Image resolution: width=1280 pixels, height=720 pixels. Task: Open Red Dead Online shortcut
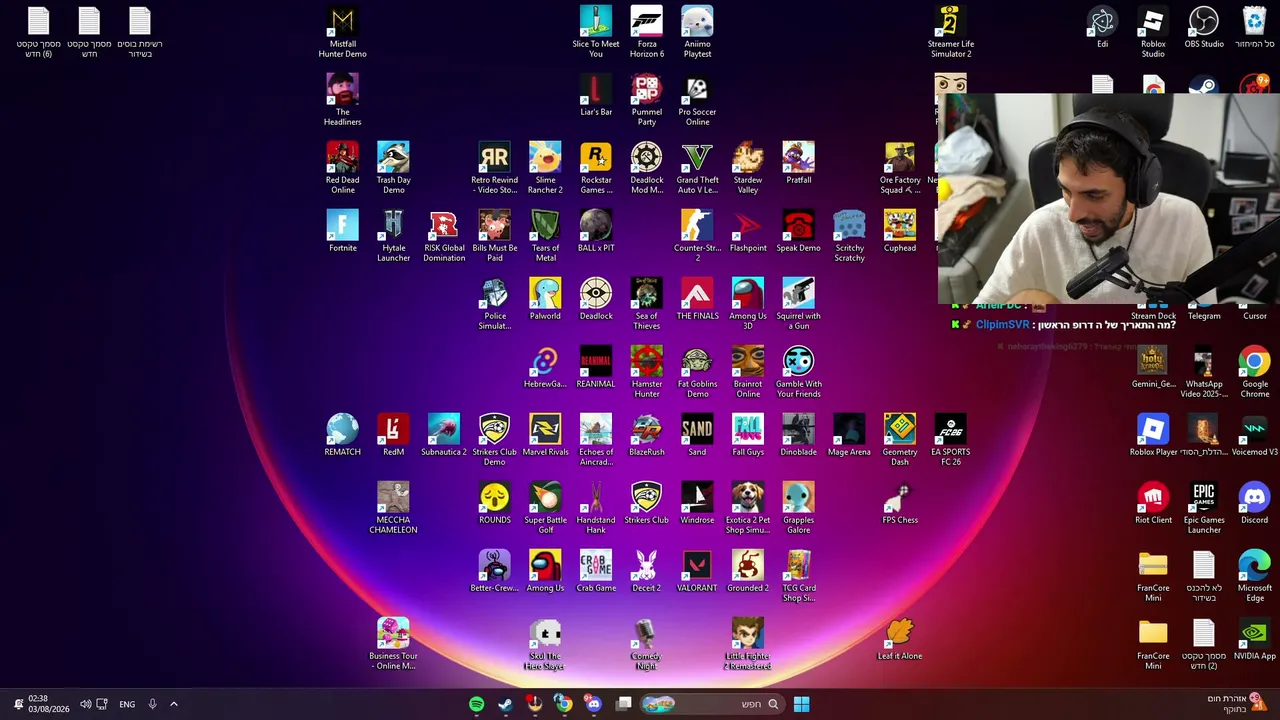pos(342,168)
